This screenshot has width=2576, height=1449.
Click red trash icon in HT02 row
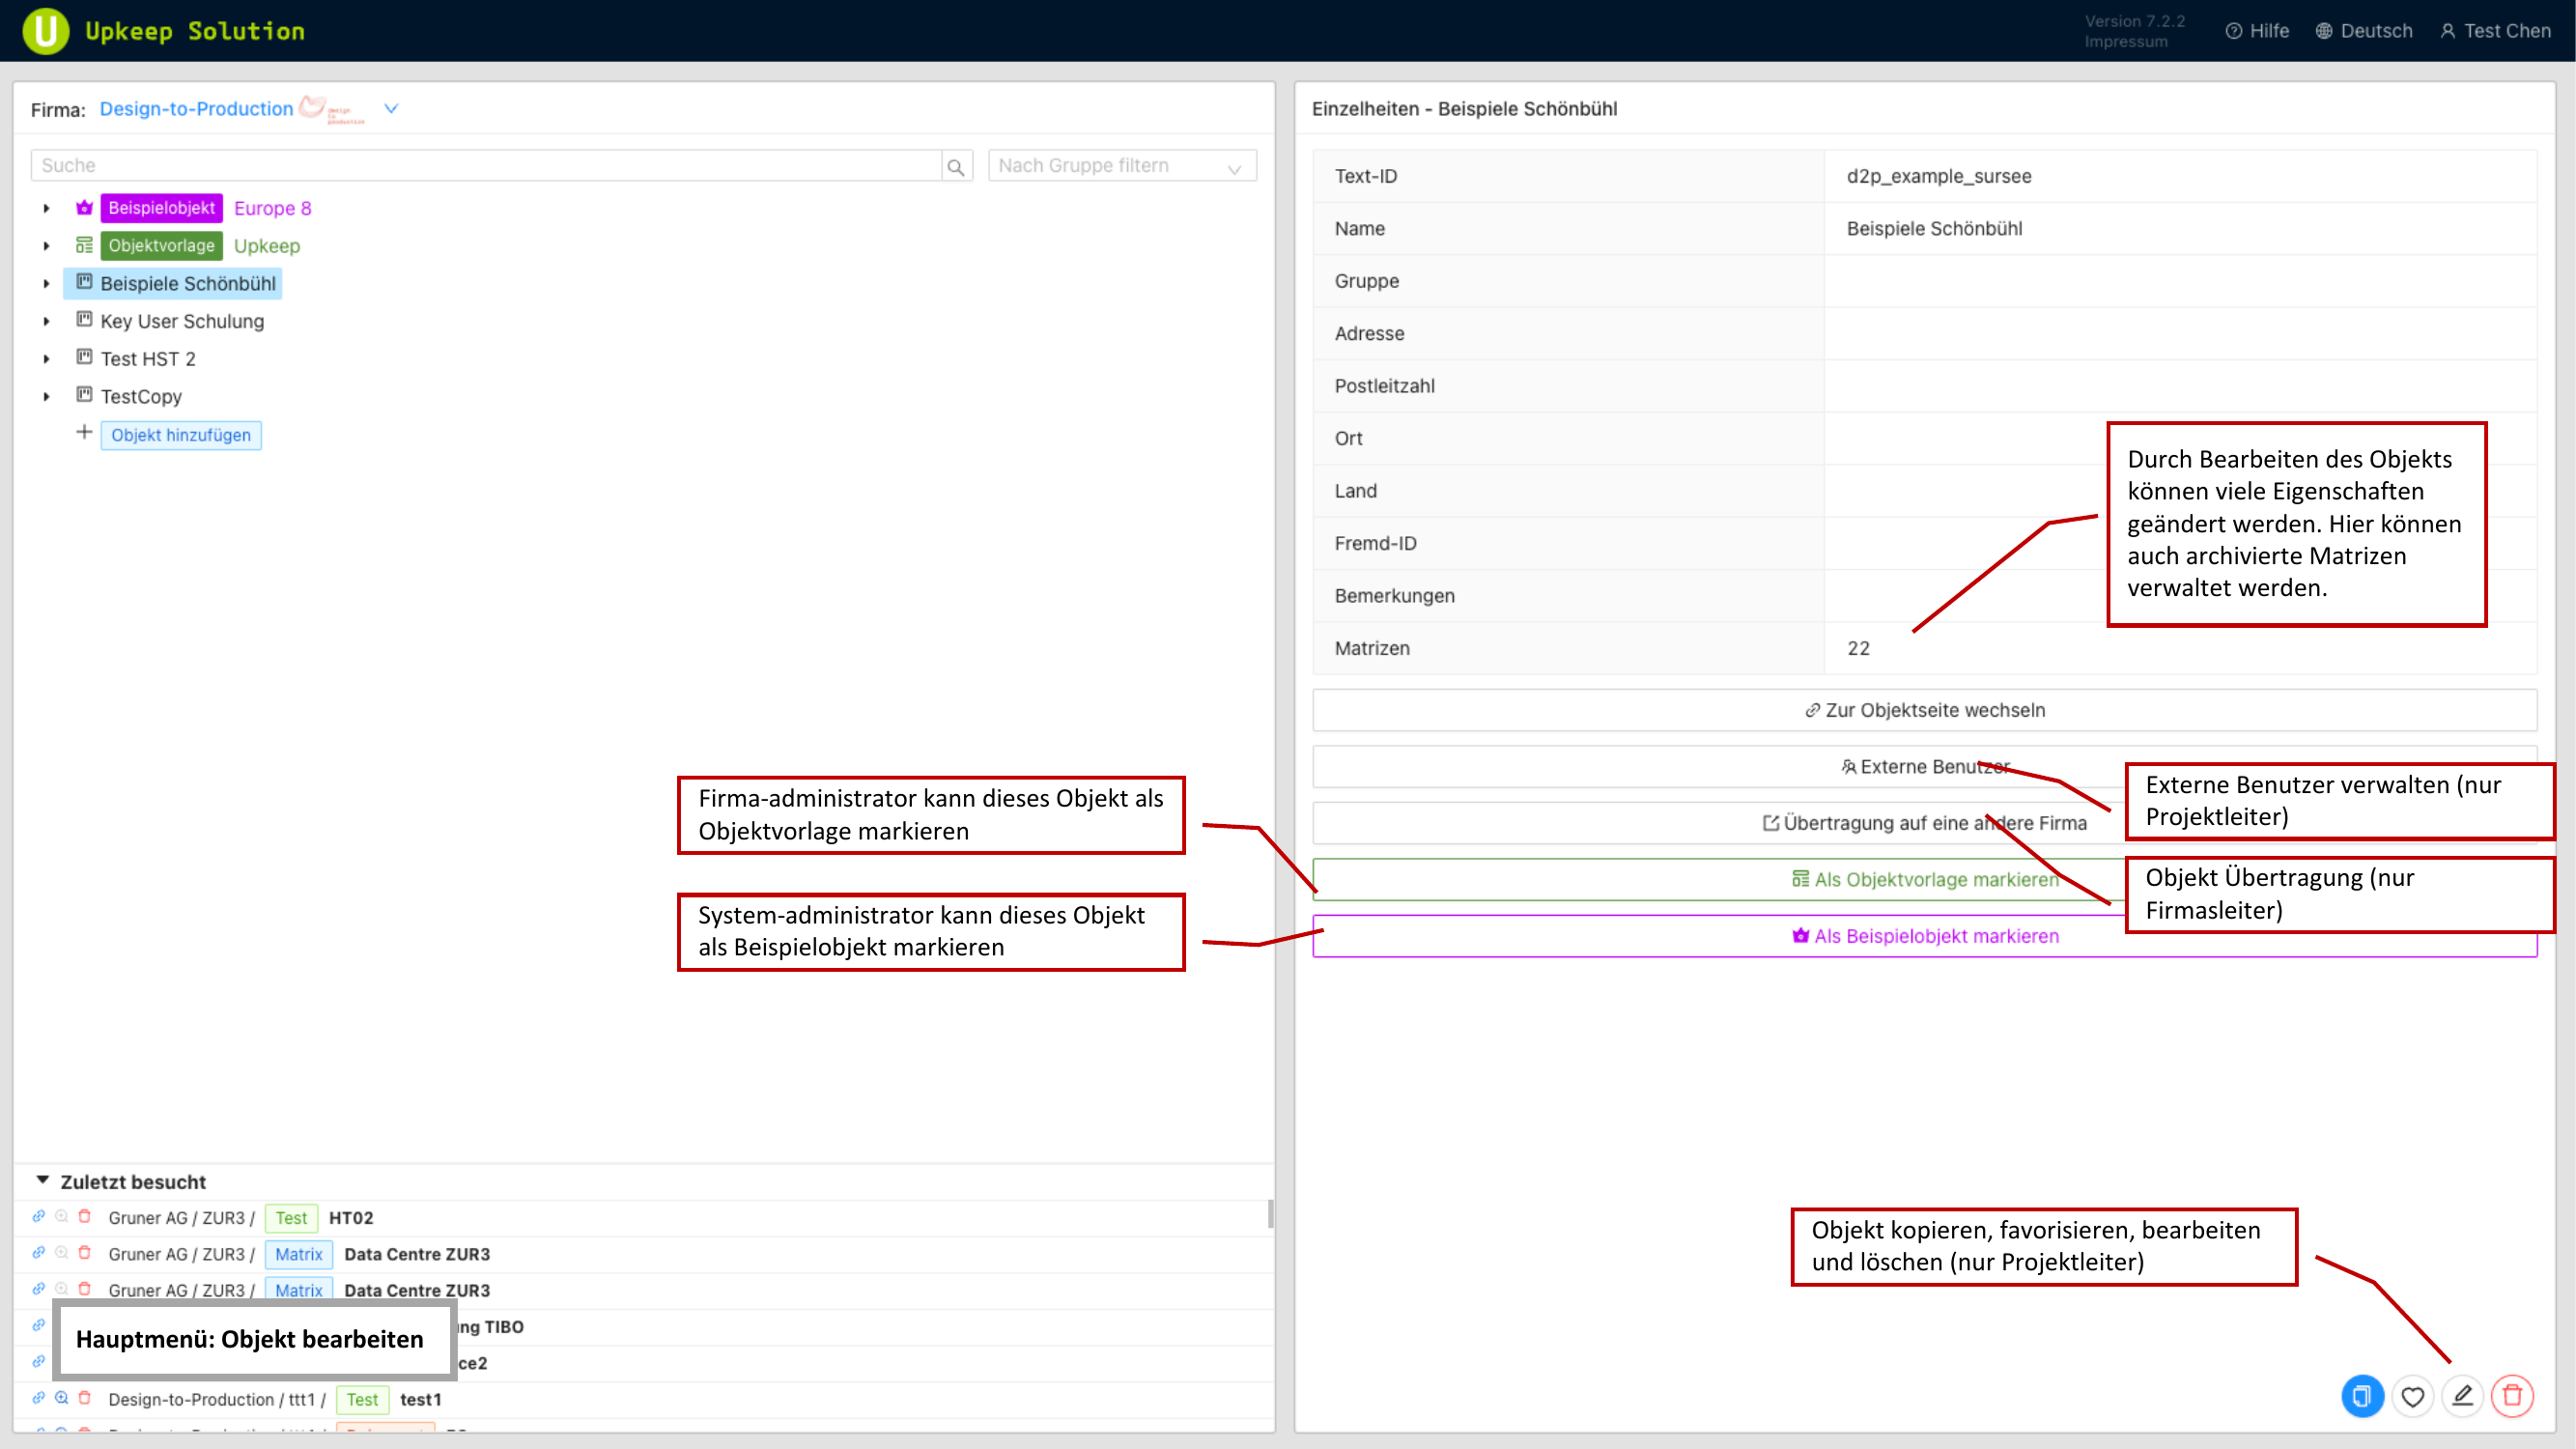pyautogui.click(x=85, y=1217)
